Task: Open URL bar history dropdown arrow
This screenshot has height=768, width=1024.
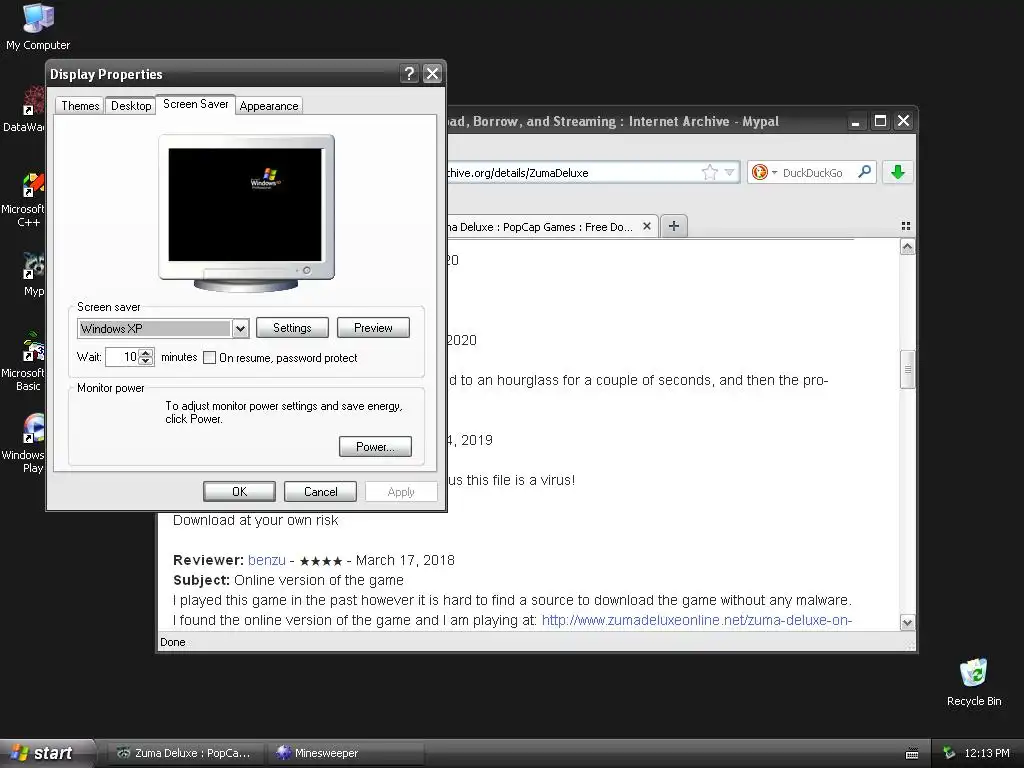Action: pyautogui.click(x=729, y=172)
